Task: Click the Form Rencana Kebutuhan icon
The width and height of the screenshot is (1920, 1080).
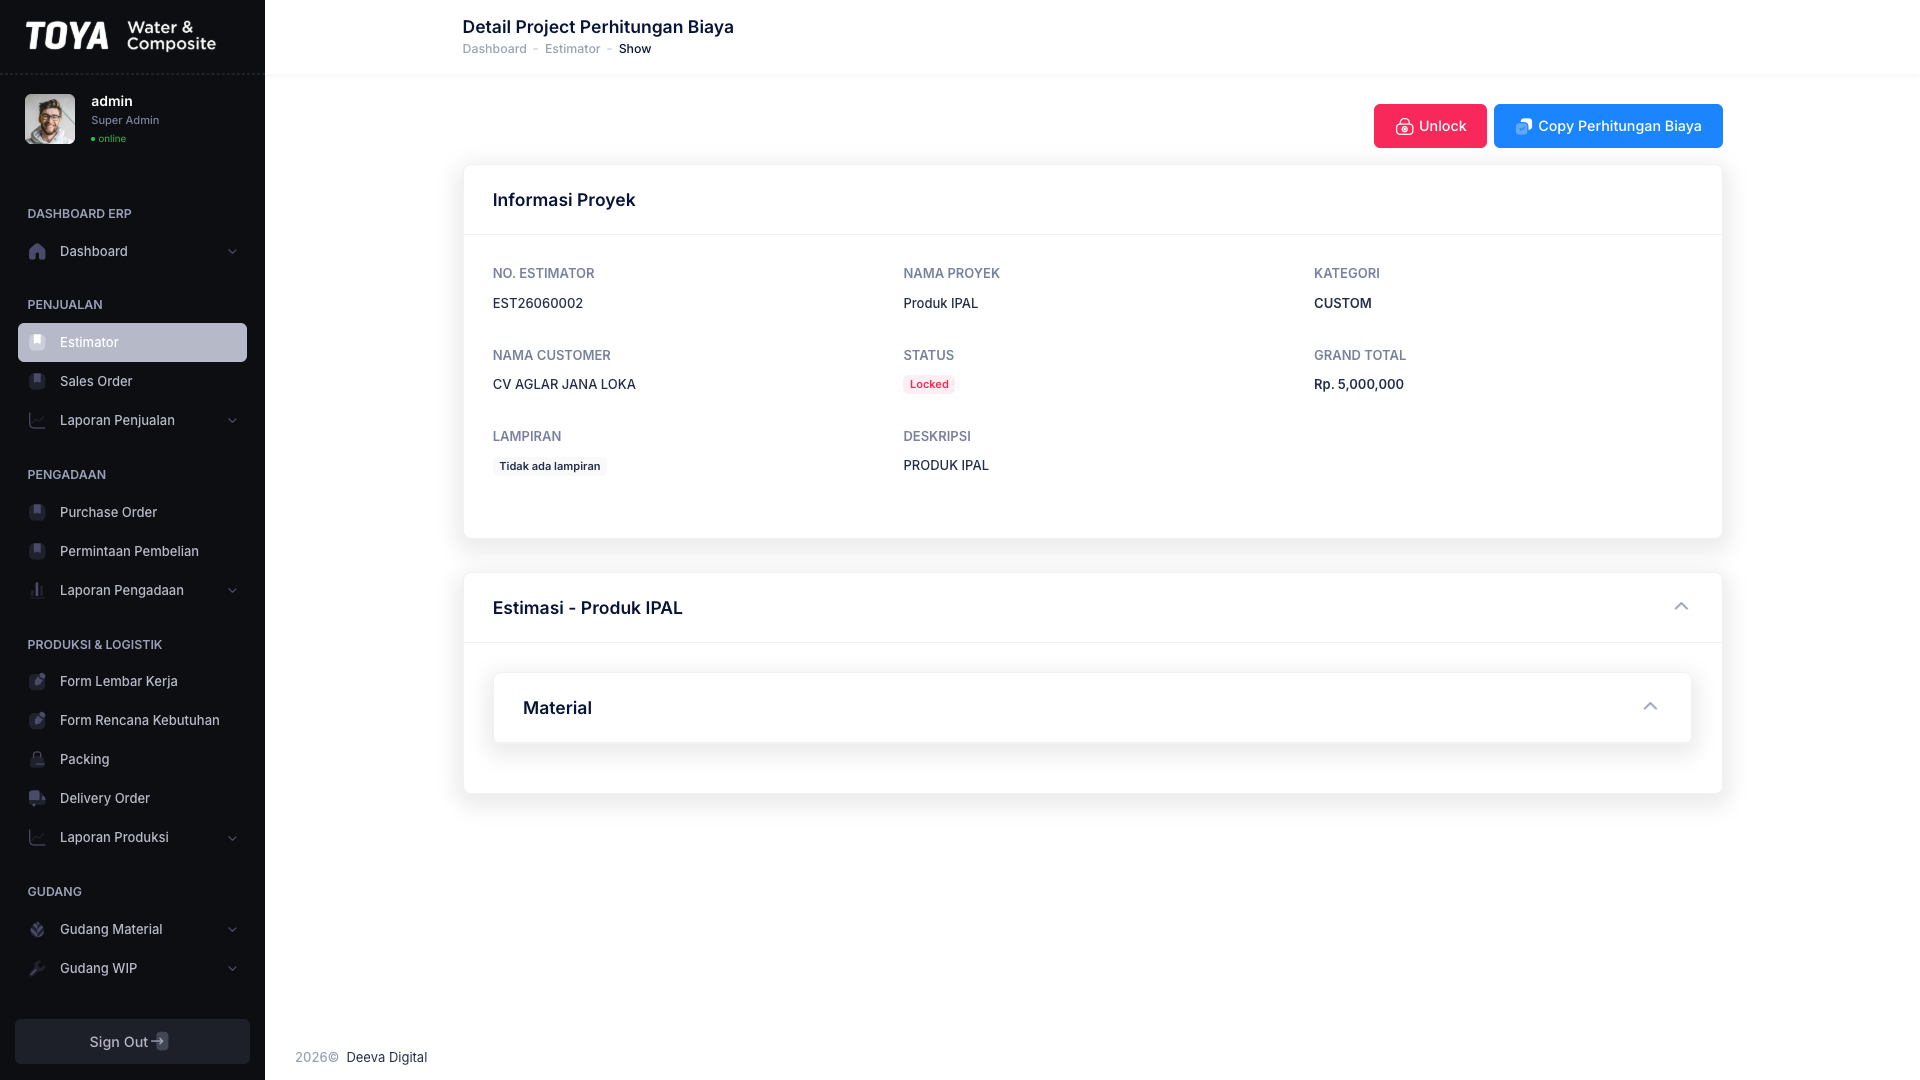Action: pyautogui.click(x=37, y=721)
